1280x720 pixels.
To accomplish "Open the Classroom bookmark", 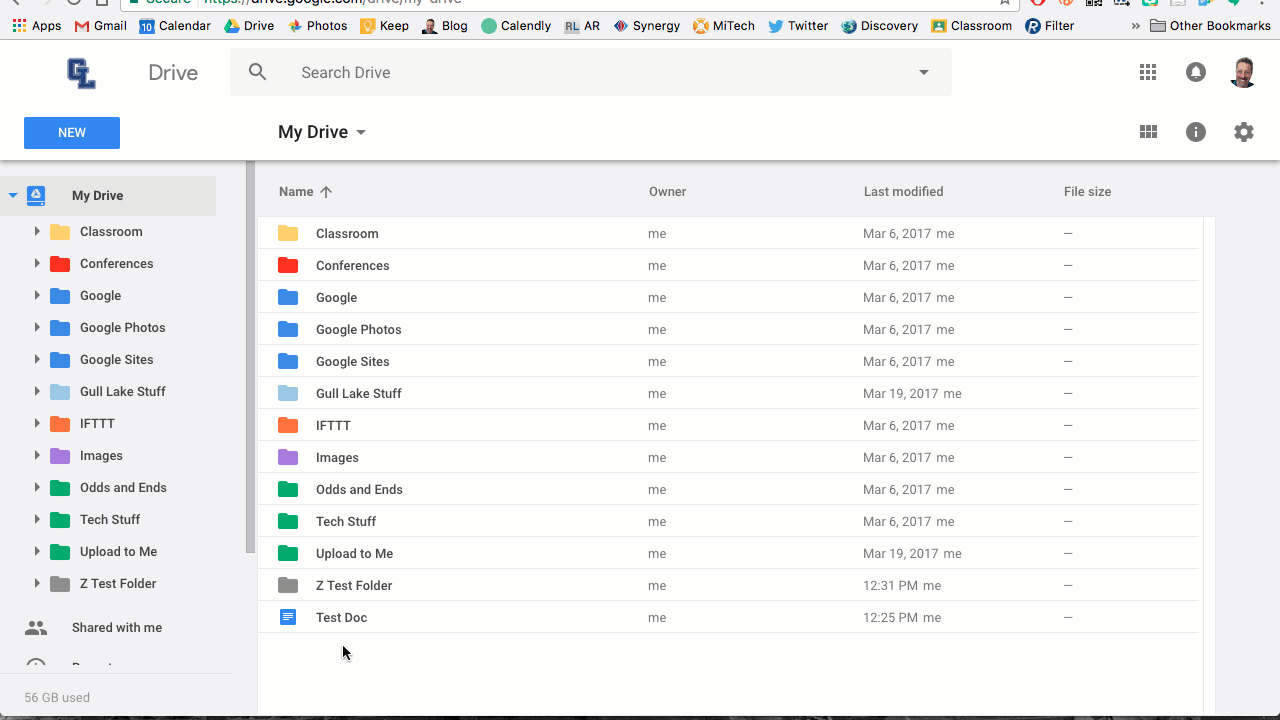I will pos(971,26).
